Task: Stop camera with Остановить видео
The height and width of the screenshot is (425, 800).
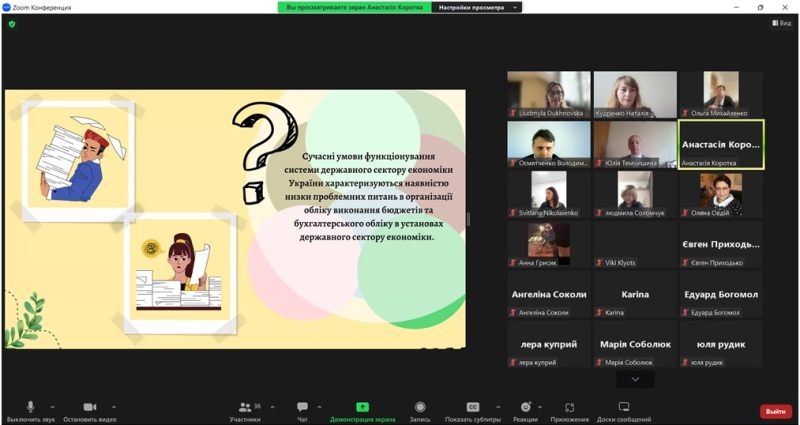Action: pyautogui.click(x=90, y=412)
